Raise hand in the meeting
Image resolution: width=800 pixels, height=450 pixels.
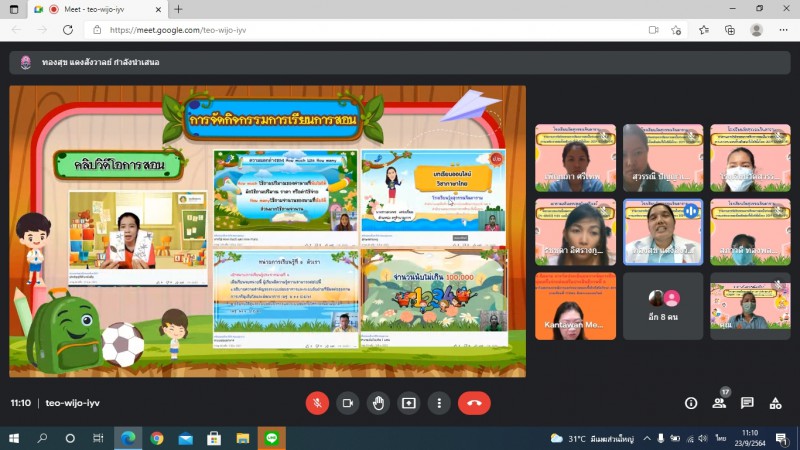click(378, 403)
